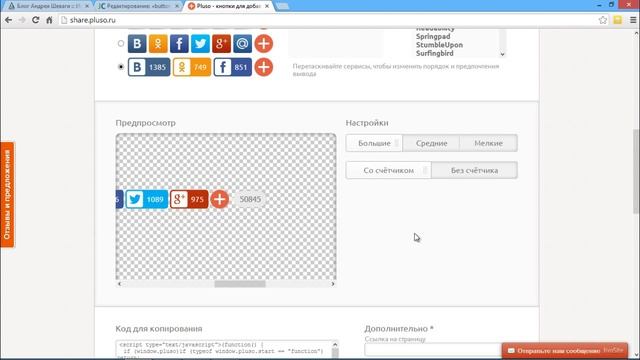This screenshot has height=360, width=640.
Task: Click the red plus icon in the preview
Action: (220, 199)
